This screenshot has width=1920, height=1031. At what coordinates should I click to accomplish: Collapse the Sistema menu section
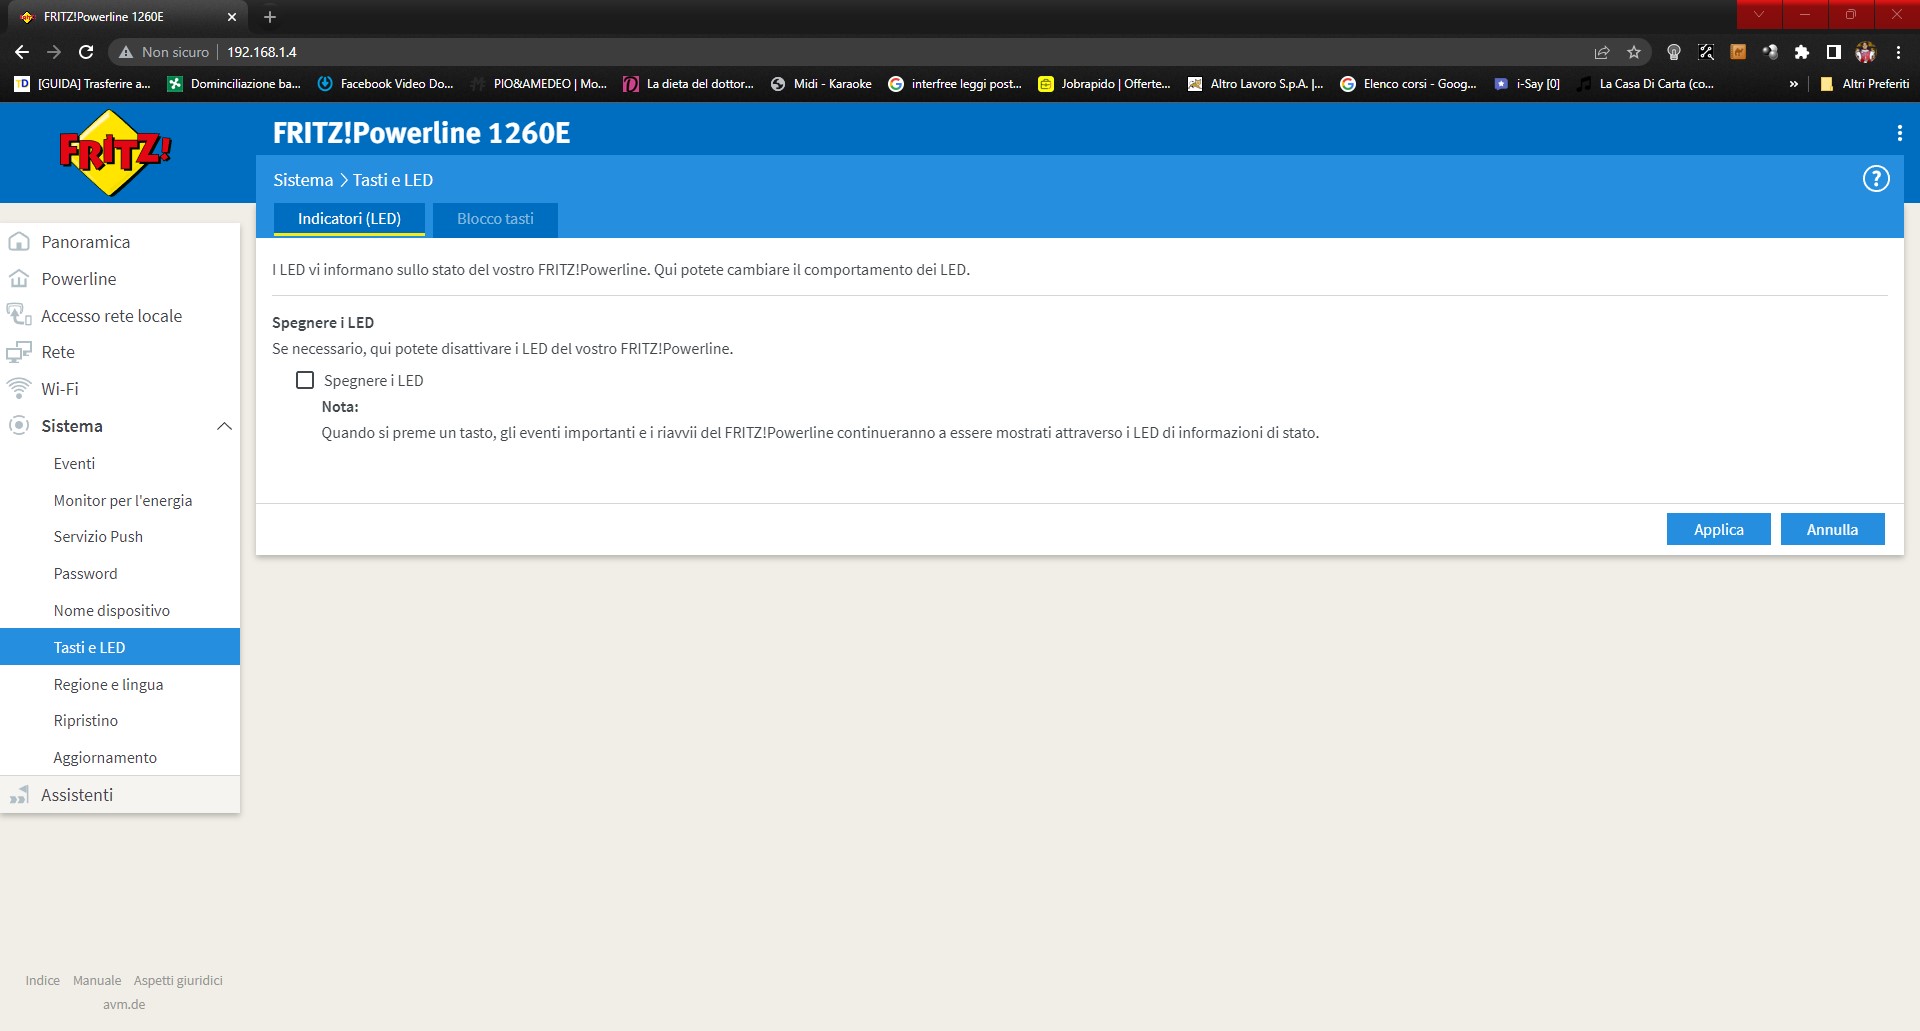[x=224, y=426]
